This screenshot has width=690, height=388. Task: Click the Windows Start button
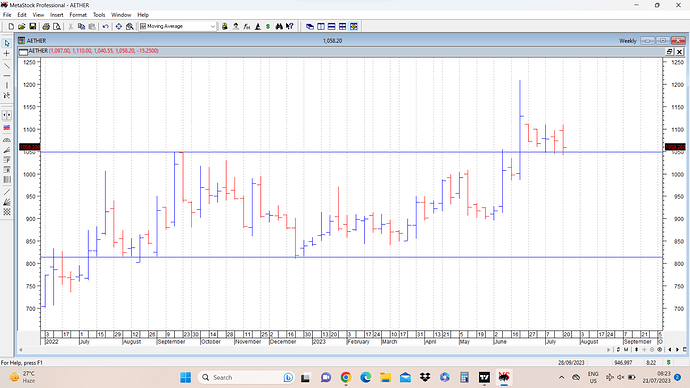[186, 377]
